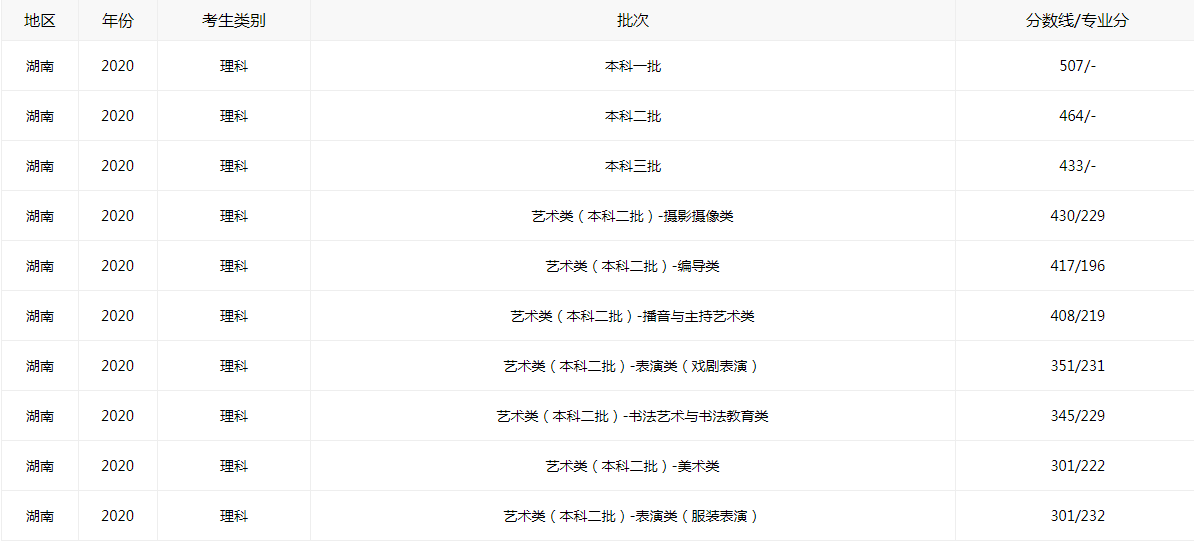This screenshot has height=542, width=1194.
Task: Select the 批次 column header
Action: pyautogui.click(x=632, y=20)
